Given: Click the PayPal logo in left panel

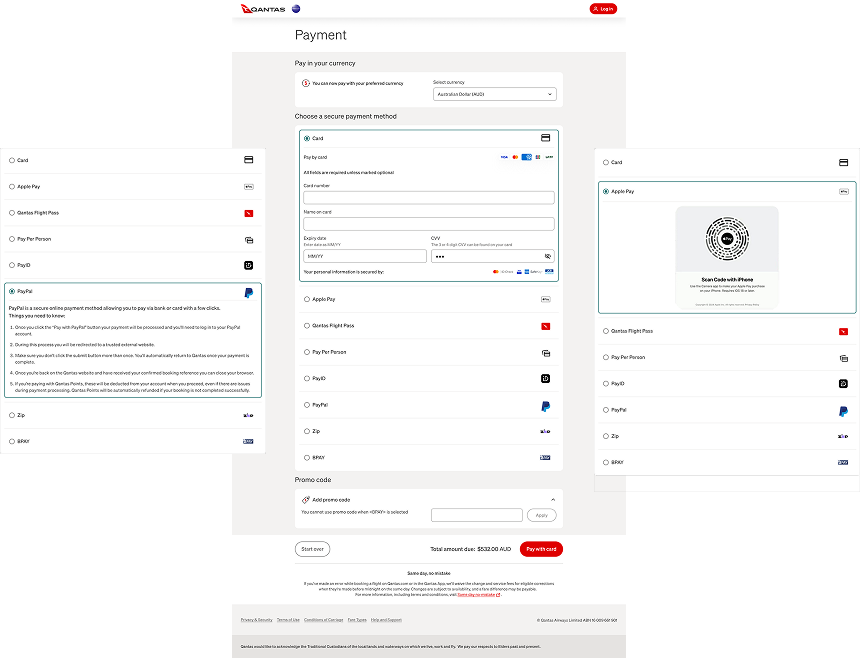Looking at the screenshot, I should pos(248,293).
